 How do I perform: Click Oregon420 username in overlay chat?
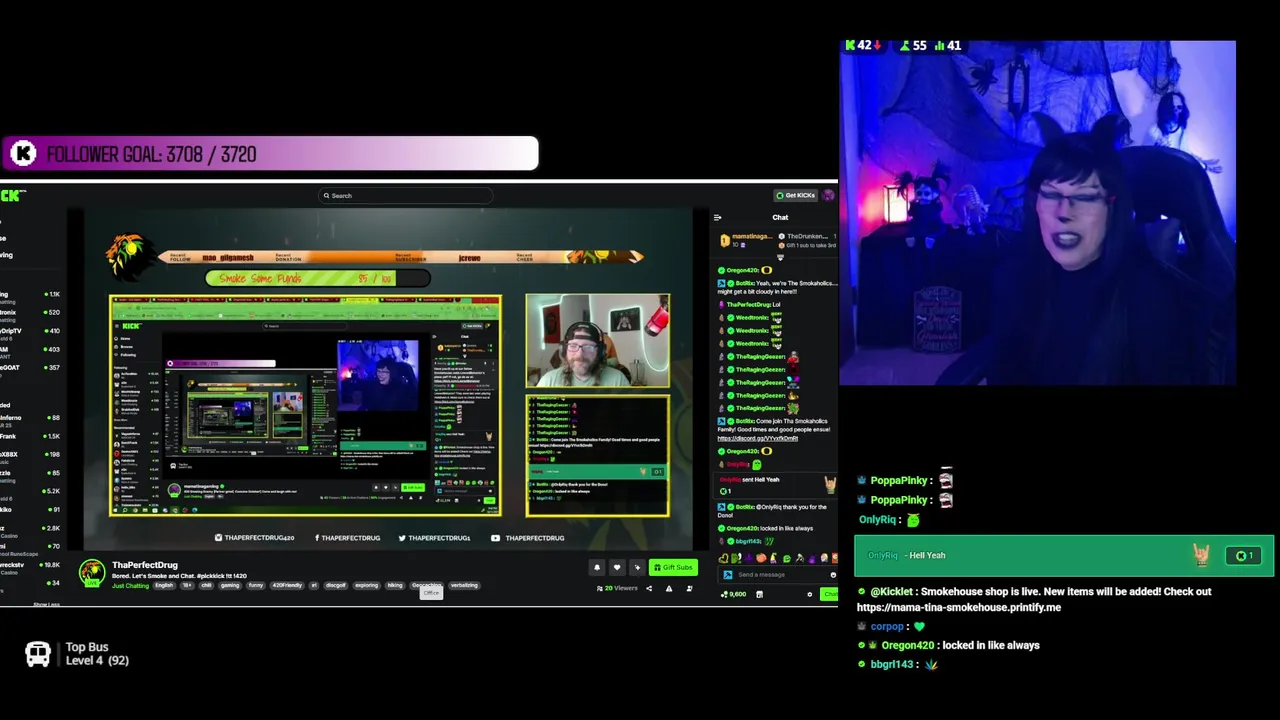pos(908,645)
